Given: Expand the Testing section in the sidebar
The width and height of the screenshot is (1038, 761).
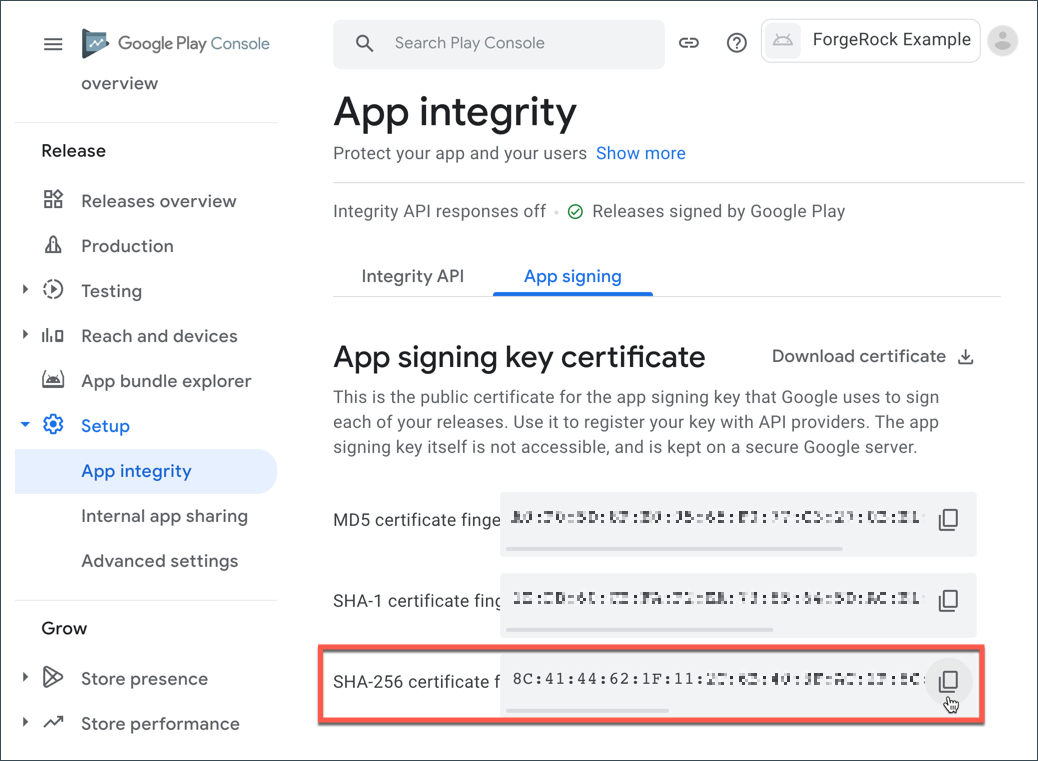Looking at the screenshot, I should pos(24,290).
